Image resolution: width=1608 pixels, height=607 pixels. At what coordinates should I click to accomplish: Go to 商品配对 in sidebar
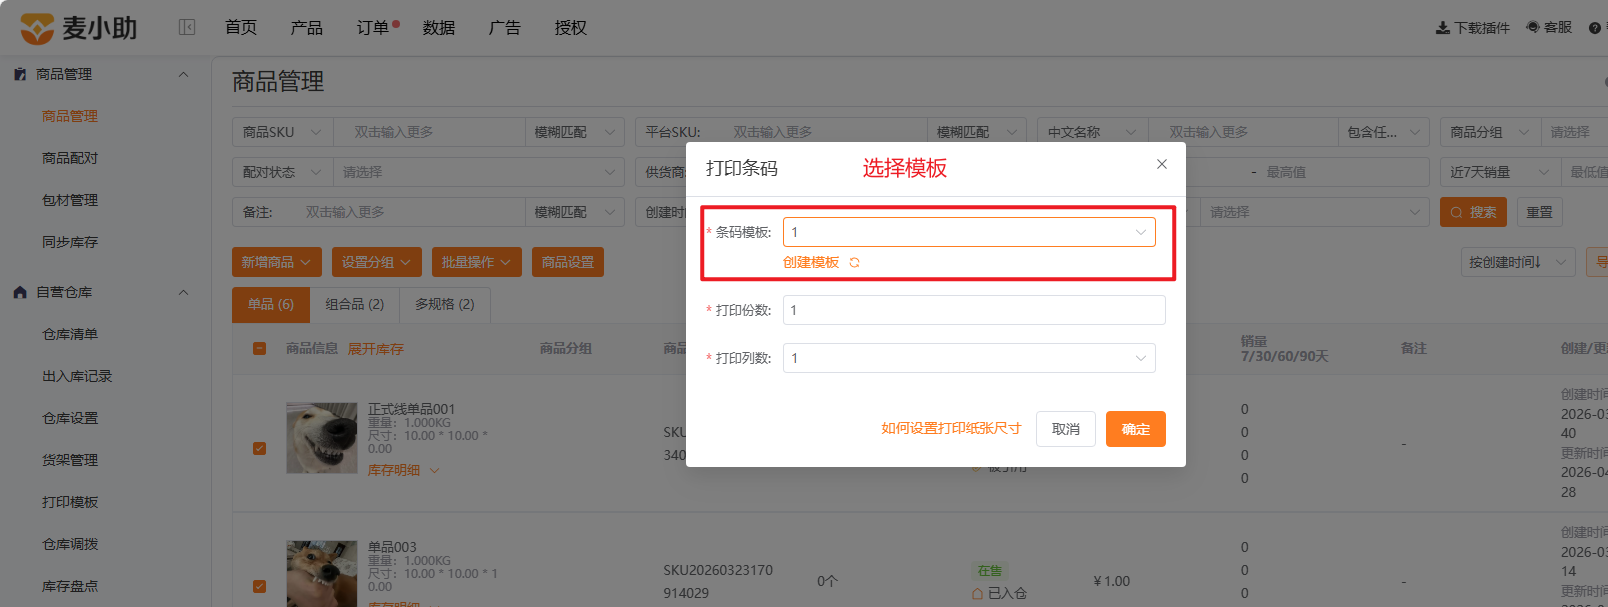click(x=70, y=158)
